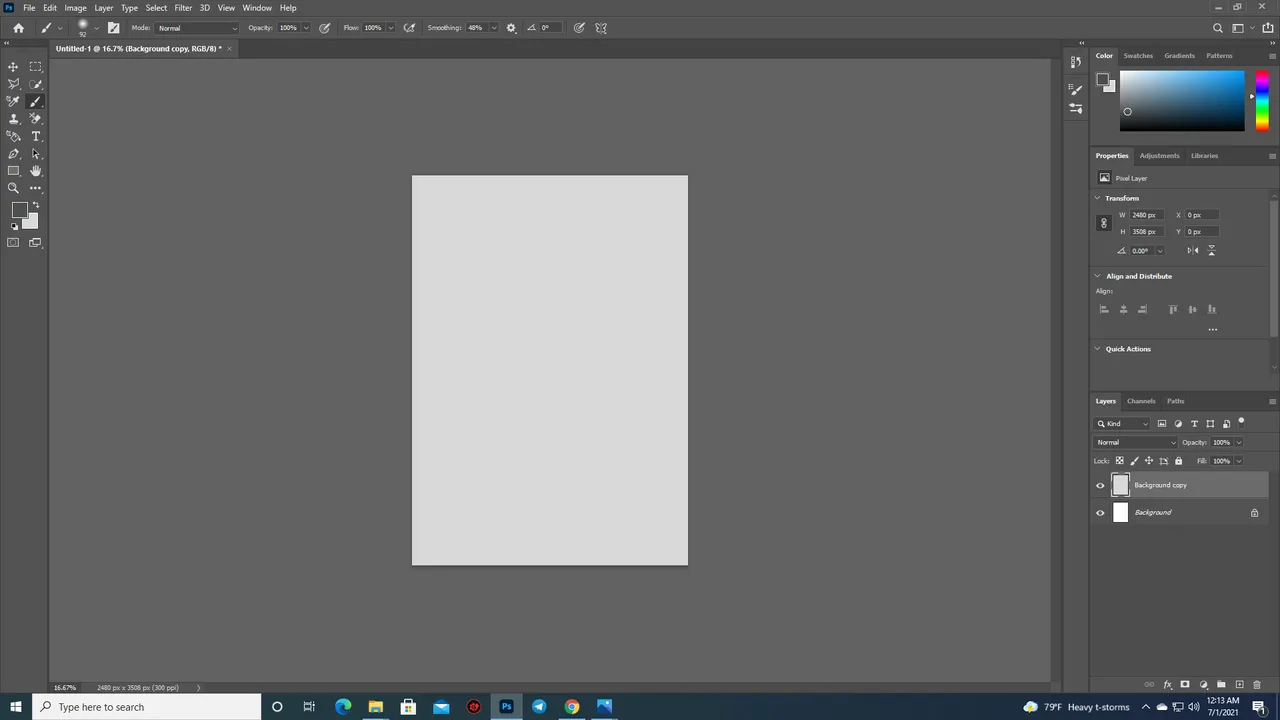Reset default foreground and background colors
The height and width of the screenshot is (720, 1280).
pyautogui.click(x=14, y=227)
